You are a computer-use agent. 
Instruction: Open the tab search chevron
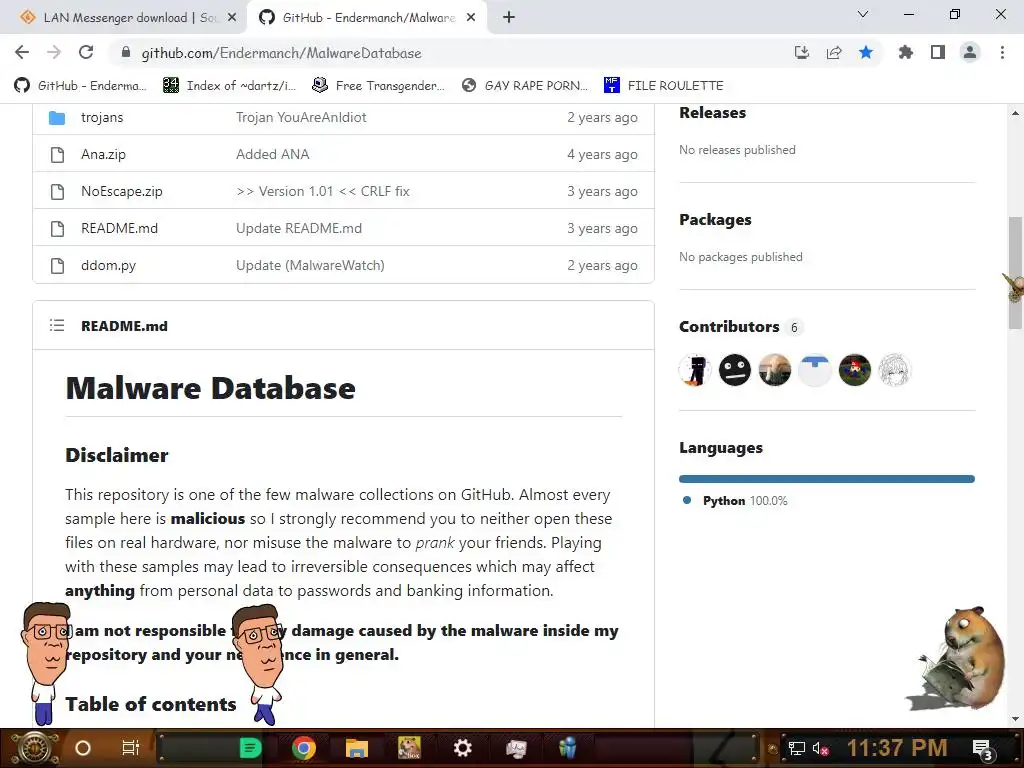(x=863, y=14)
